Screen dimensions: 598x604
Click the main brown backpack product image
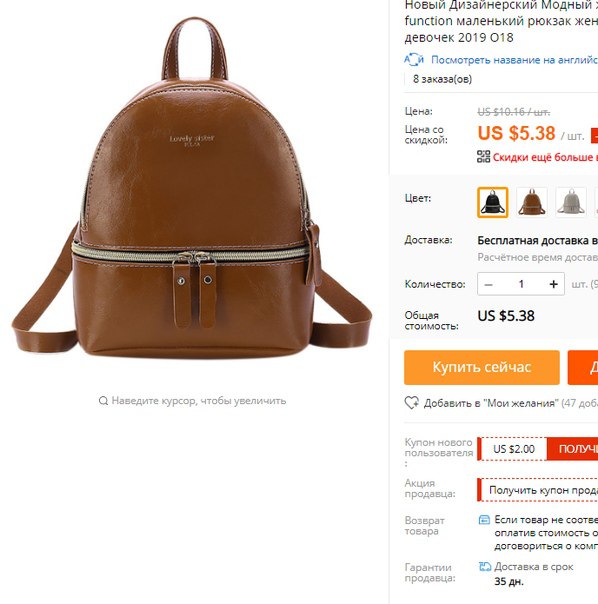pyautogui.click(x=191, y=188)
